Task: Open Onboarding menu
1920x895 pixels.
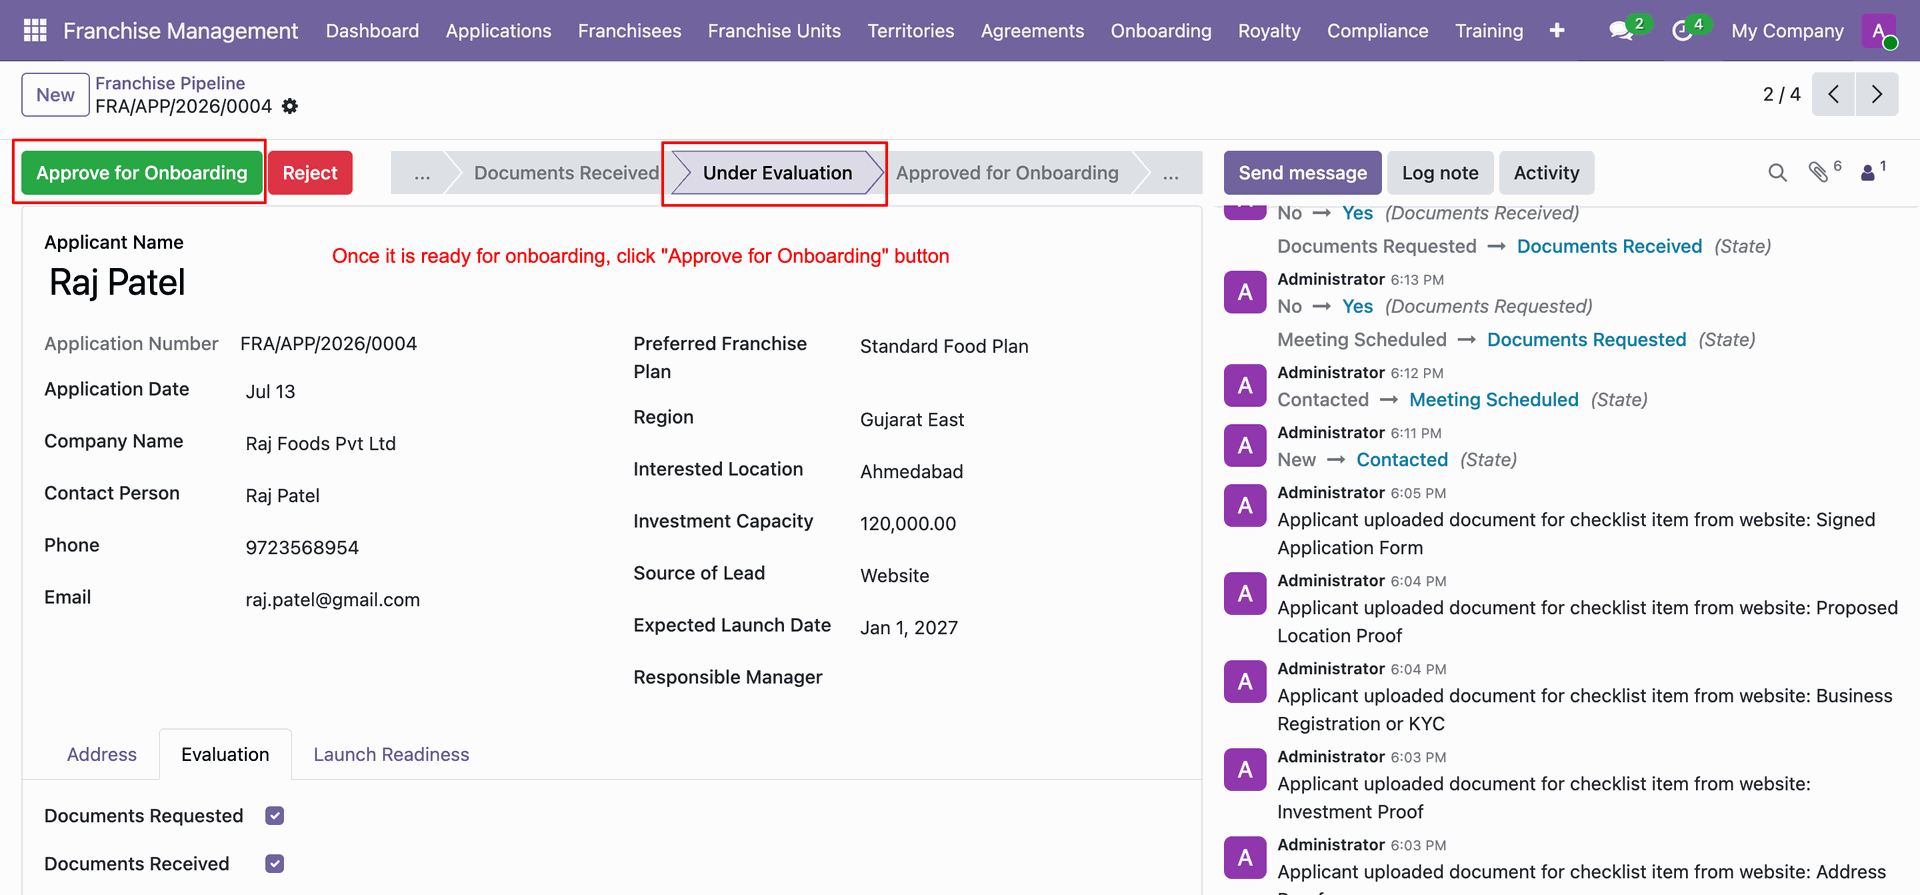Action: point(1161,31)
